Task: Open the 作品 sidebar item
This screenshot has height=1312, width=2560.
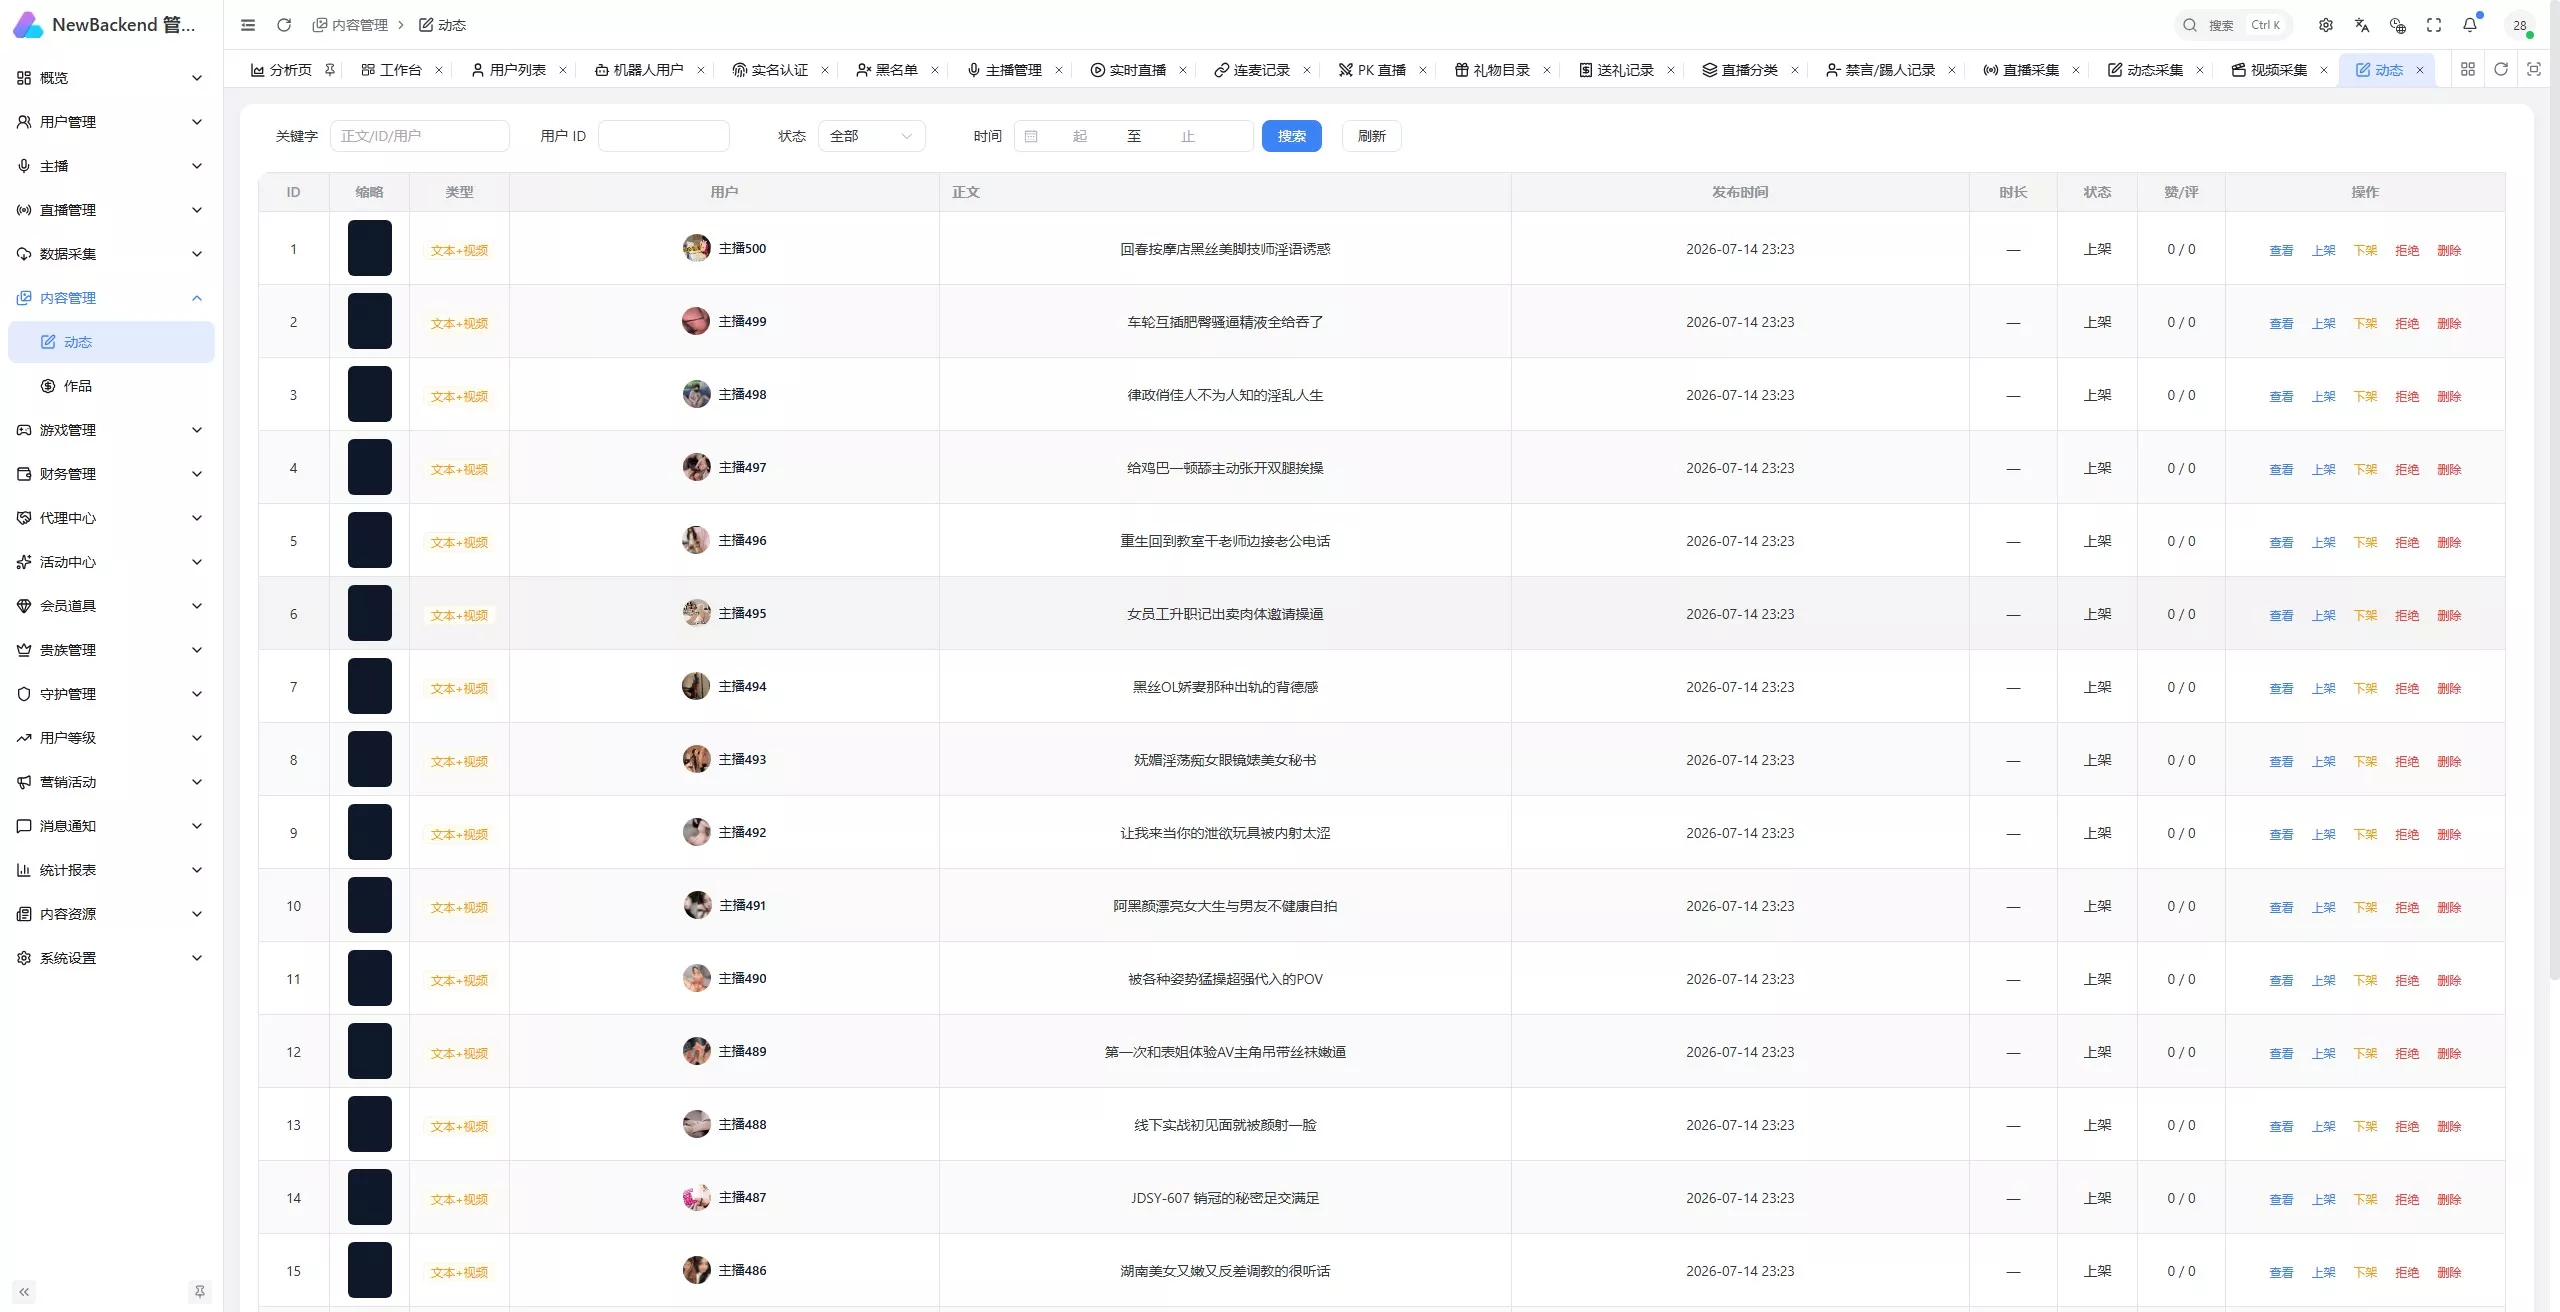Action: (x=111, y=386)
